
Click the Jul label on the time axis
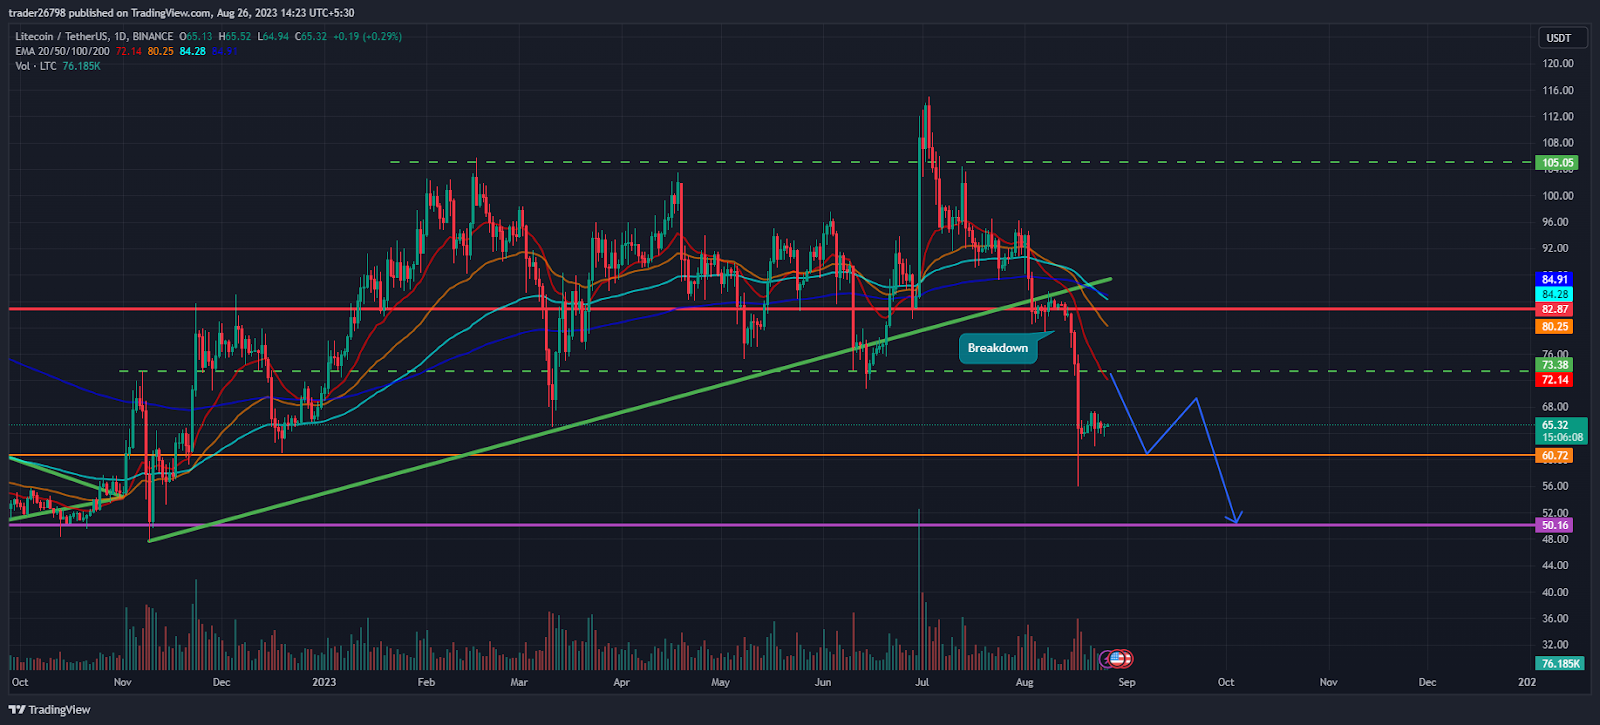coord(922,683)
